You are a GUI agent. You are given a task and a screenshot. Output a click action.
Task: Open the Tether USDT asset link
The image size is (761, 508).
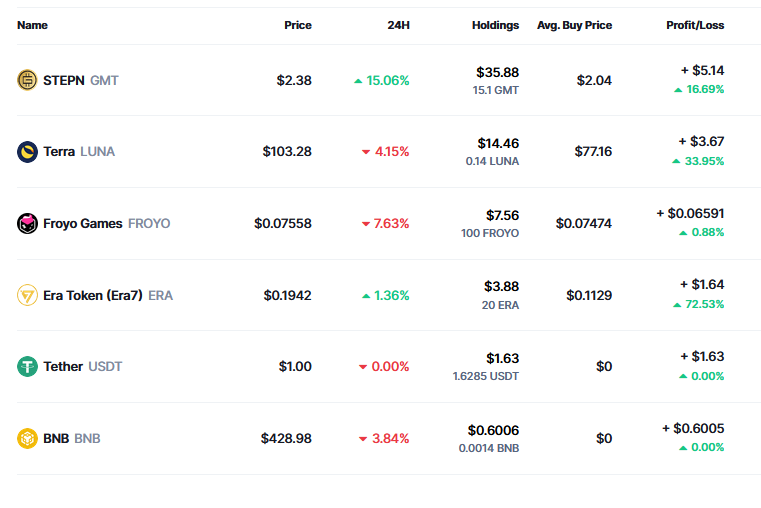point(82,367)
